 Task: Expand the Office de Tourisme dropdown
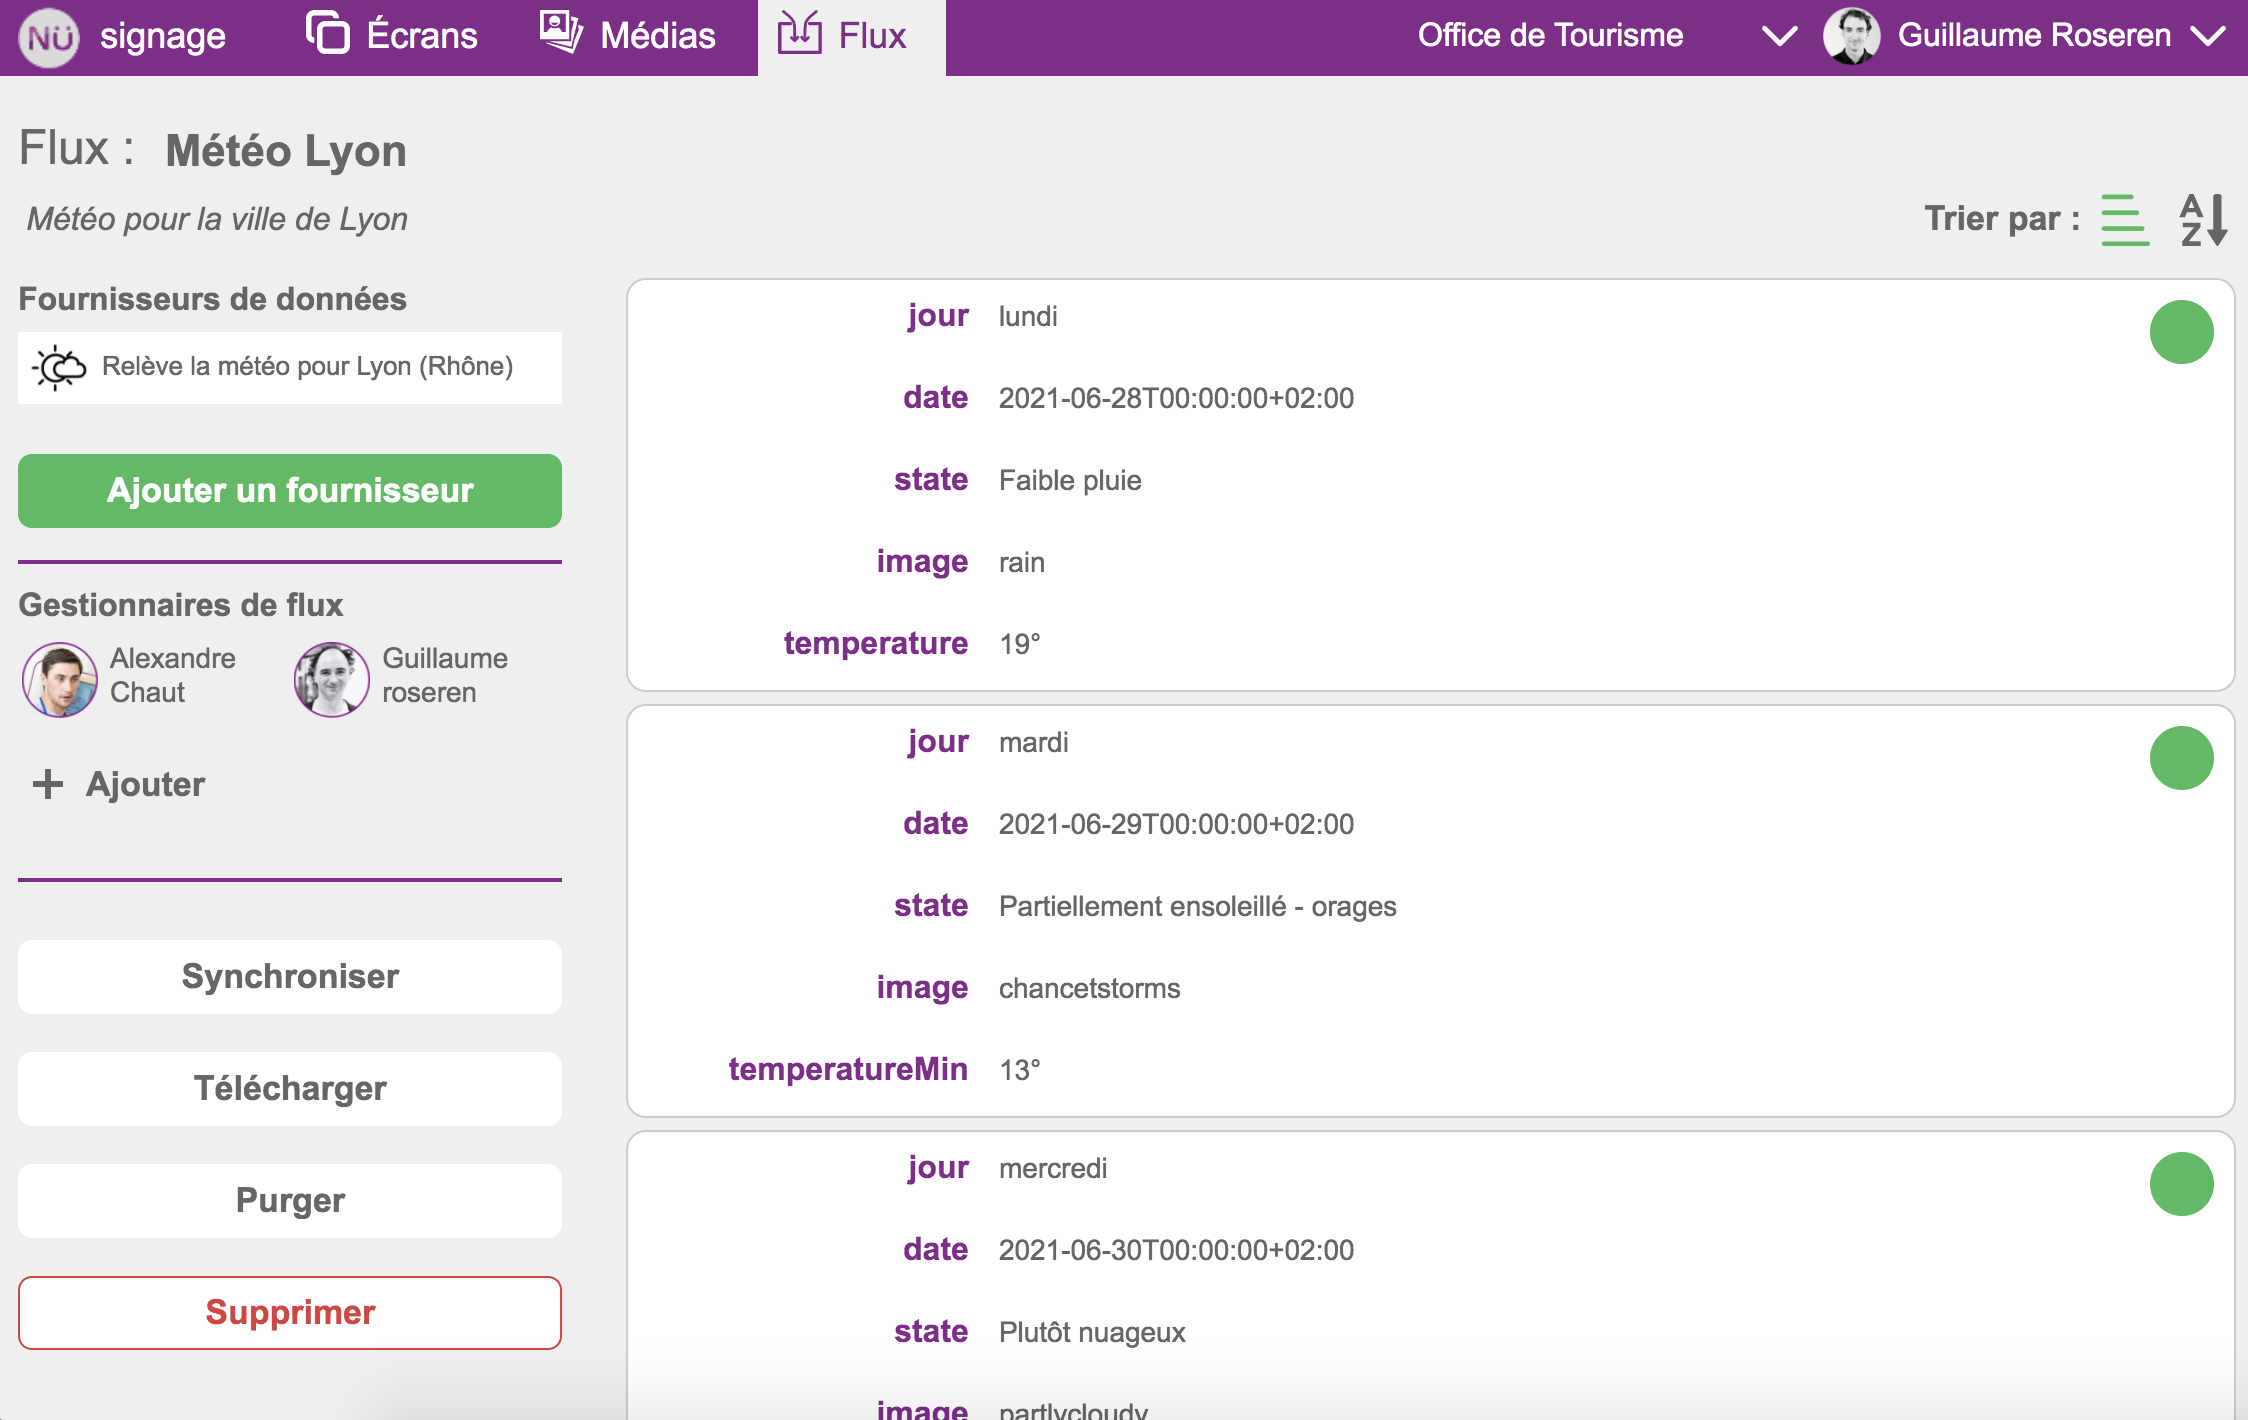[x=1779, y=36]
